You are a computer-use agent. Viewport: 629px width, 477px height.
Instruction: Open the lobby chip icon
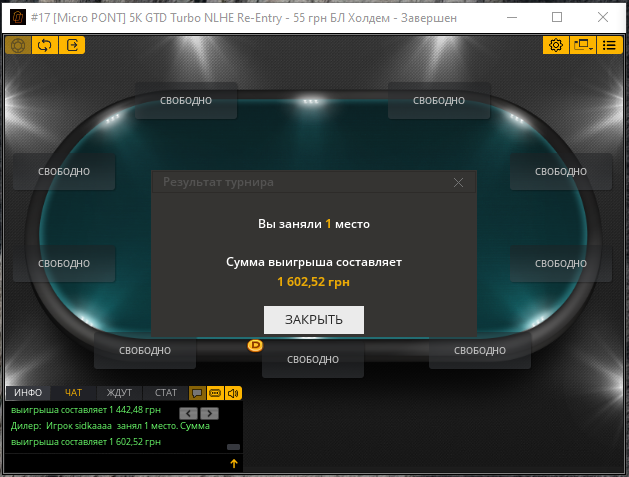point(18,45)
